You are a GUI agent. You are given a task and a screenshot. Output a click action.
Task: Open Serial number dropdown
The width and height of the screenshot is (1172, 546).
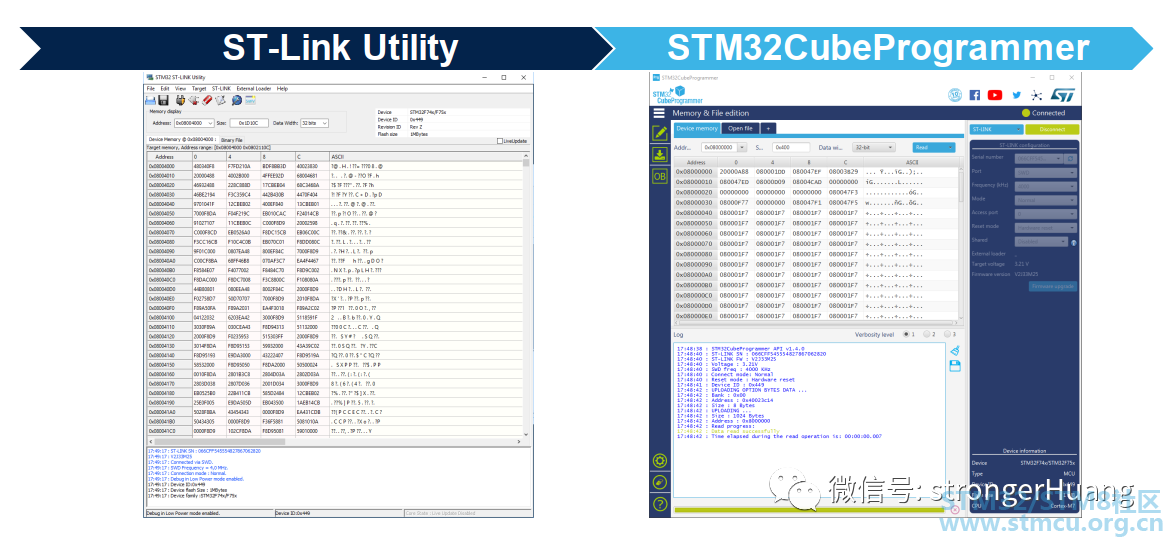click(x=1039, y=159)
